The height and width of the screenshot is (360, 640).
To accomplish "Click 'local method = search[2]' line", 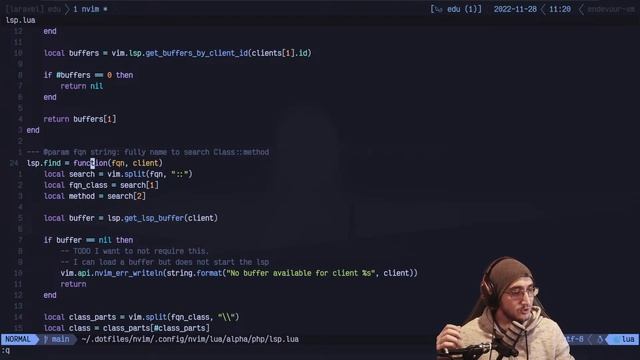I will tap(94, 196).
